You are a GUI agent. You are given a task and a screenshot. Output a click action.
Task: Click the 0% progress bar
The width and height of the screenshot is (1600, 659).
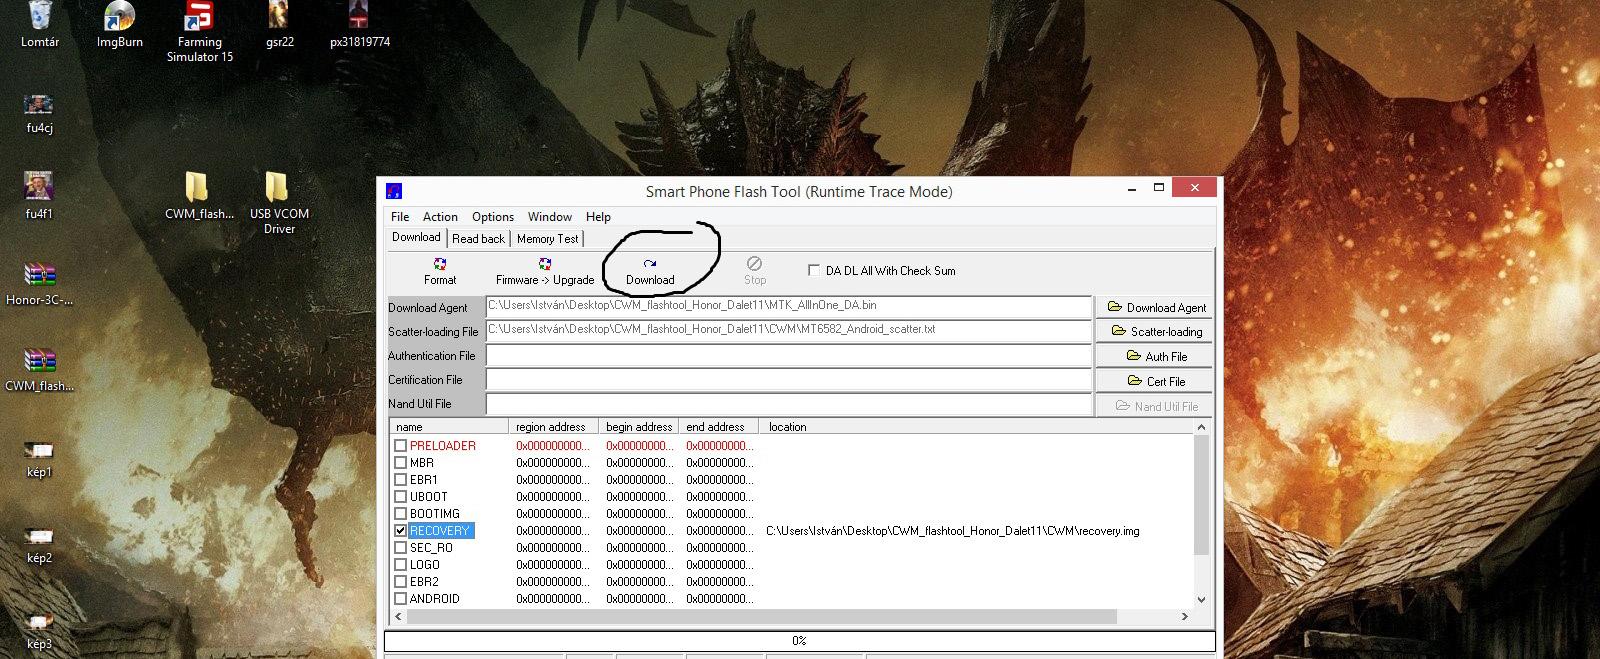pyautogui.click(x=799, y=641)
